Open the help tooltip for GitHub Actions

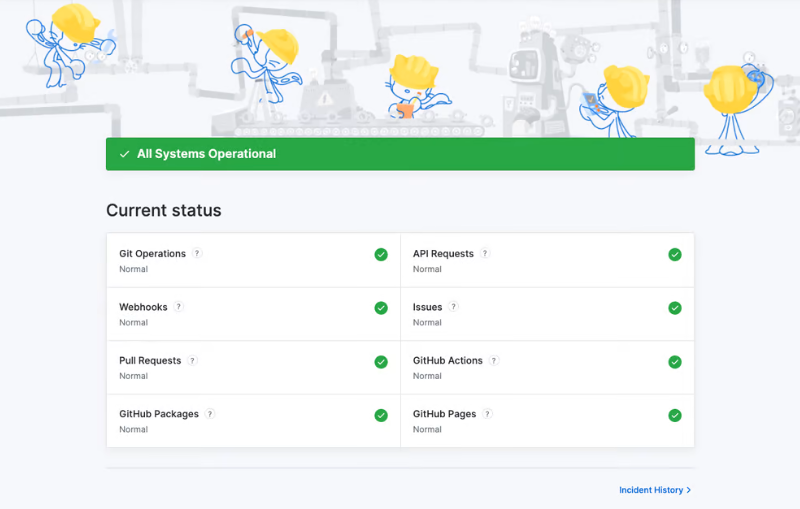(x=493, y=360)
